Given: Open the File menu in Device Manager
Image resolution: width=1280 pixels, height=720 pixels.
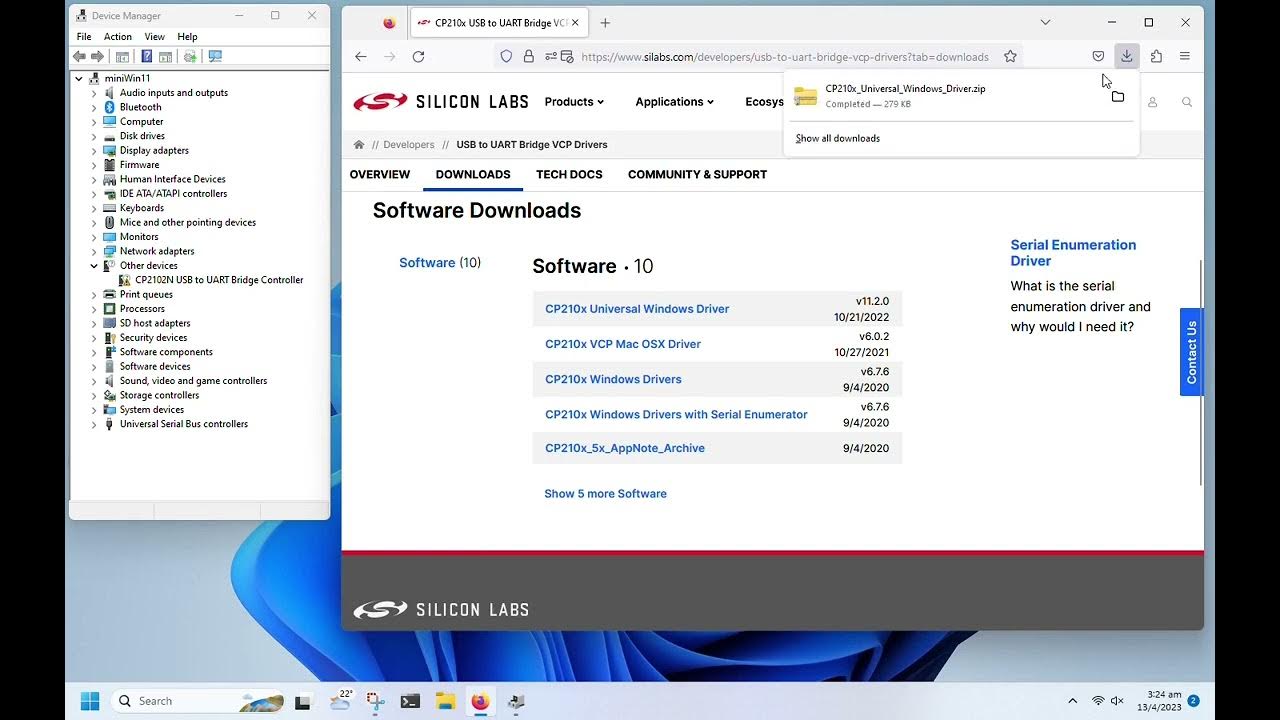Looking at the screenshot, I should tap(84, 37).
